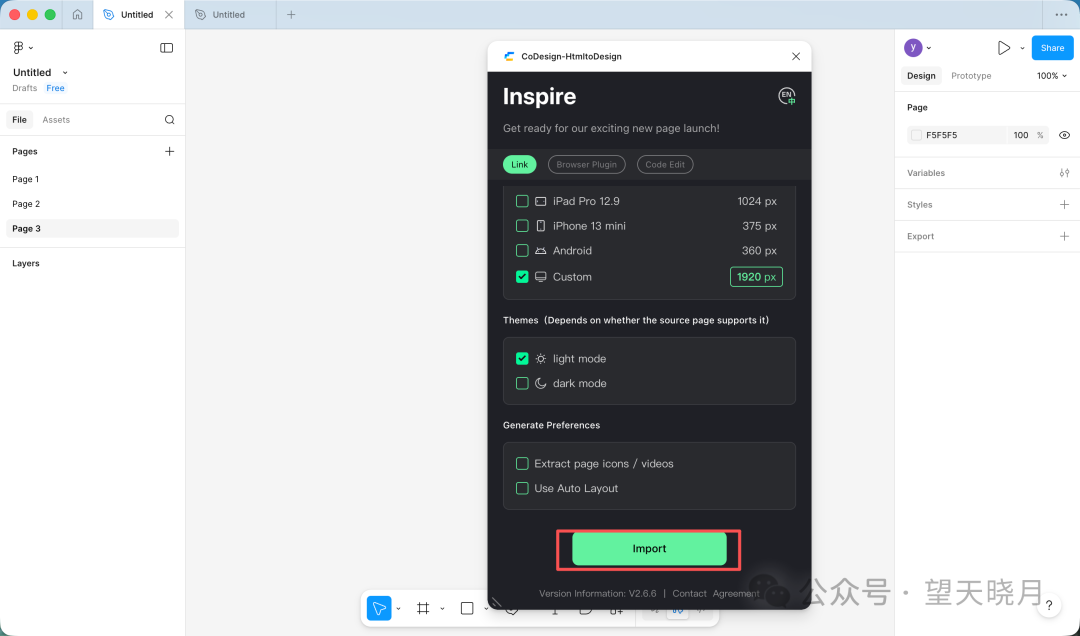
Task: Toggle the sidebar panel layout icon
Action: [167, 48]
